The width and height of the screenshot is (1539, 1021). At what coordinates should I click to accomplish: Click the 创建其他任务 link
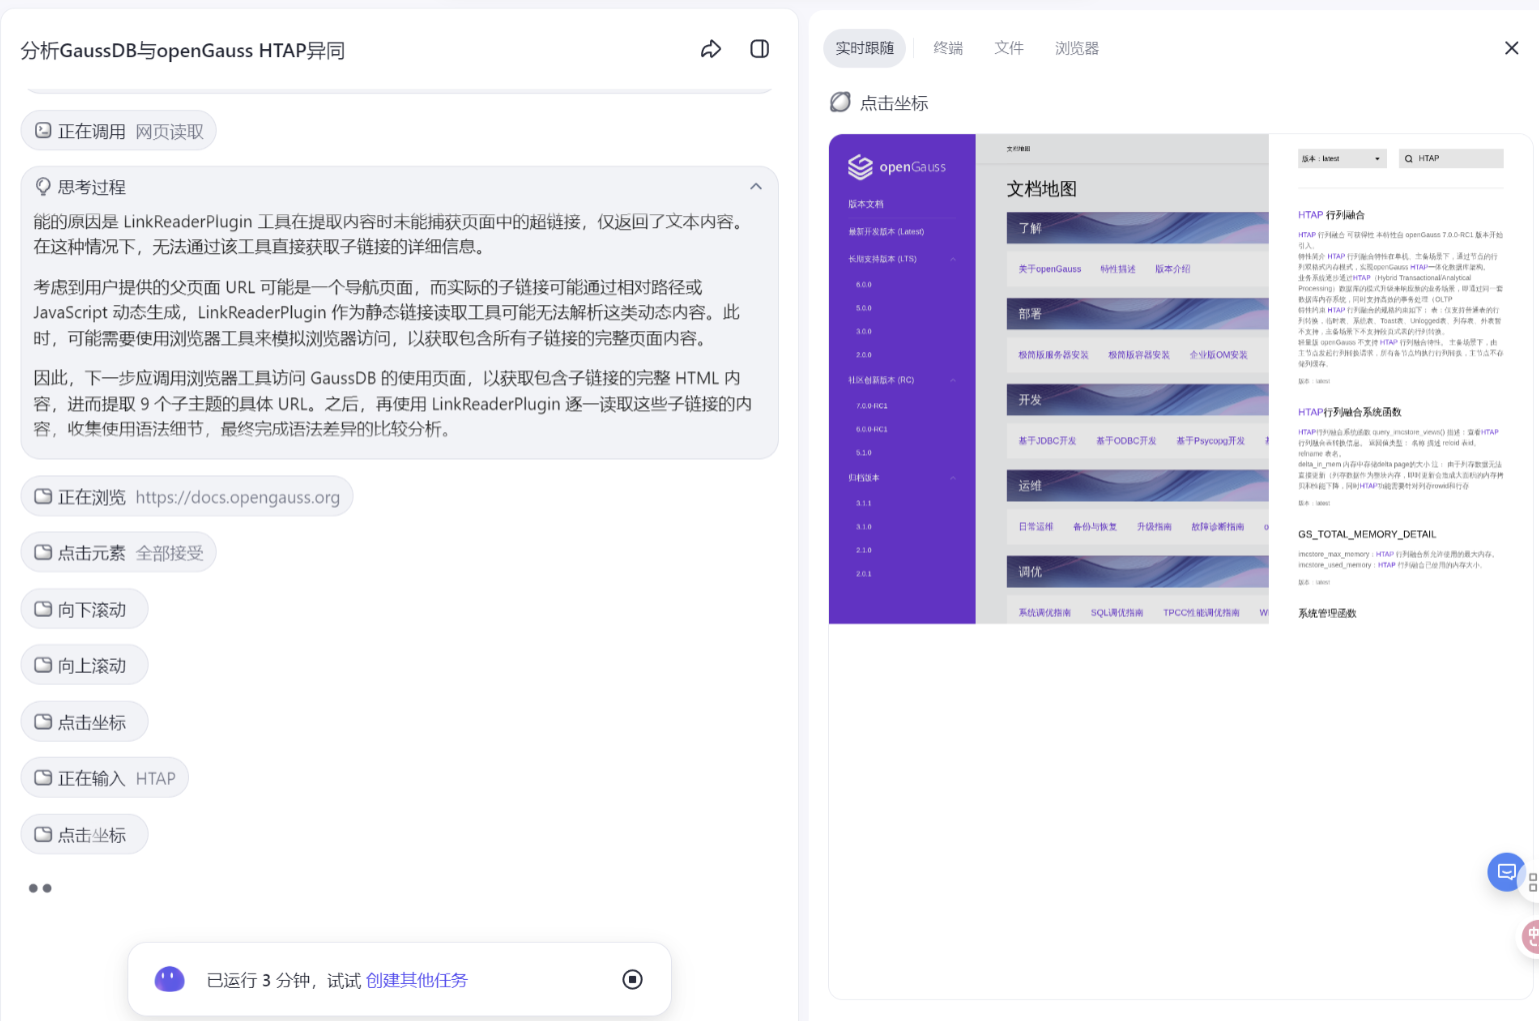[417, 980]
